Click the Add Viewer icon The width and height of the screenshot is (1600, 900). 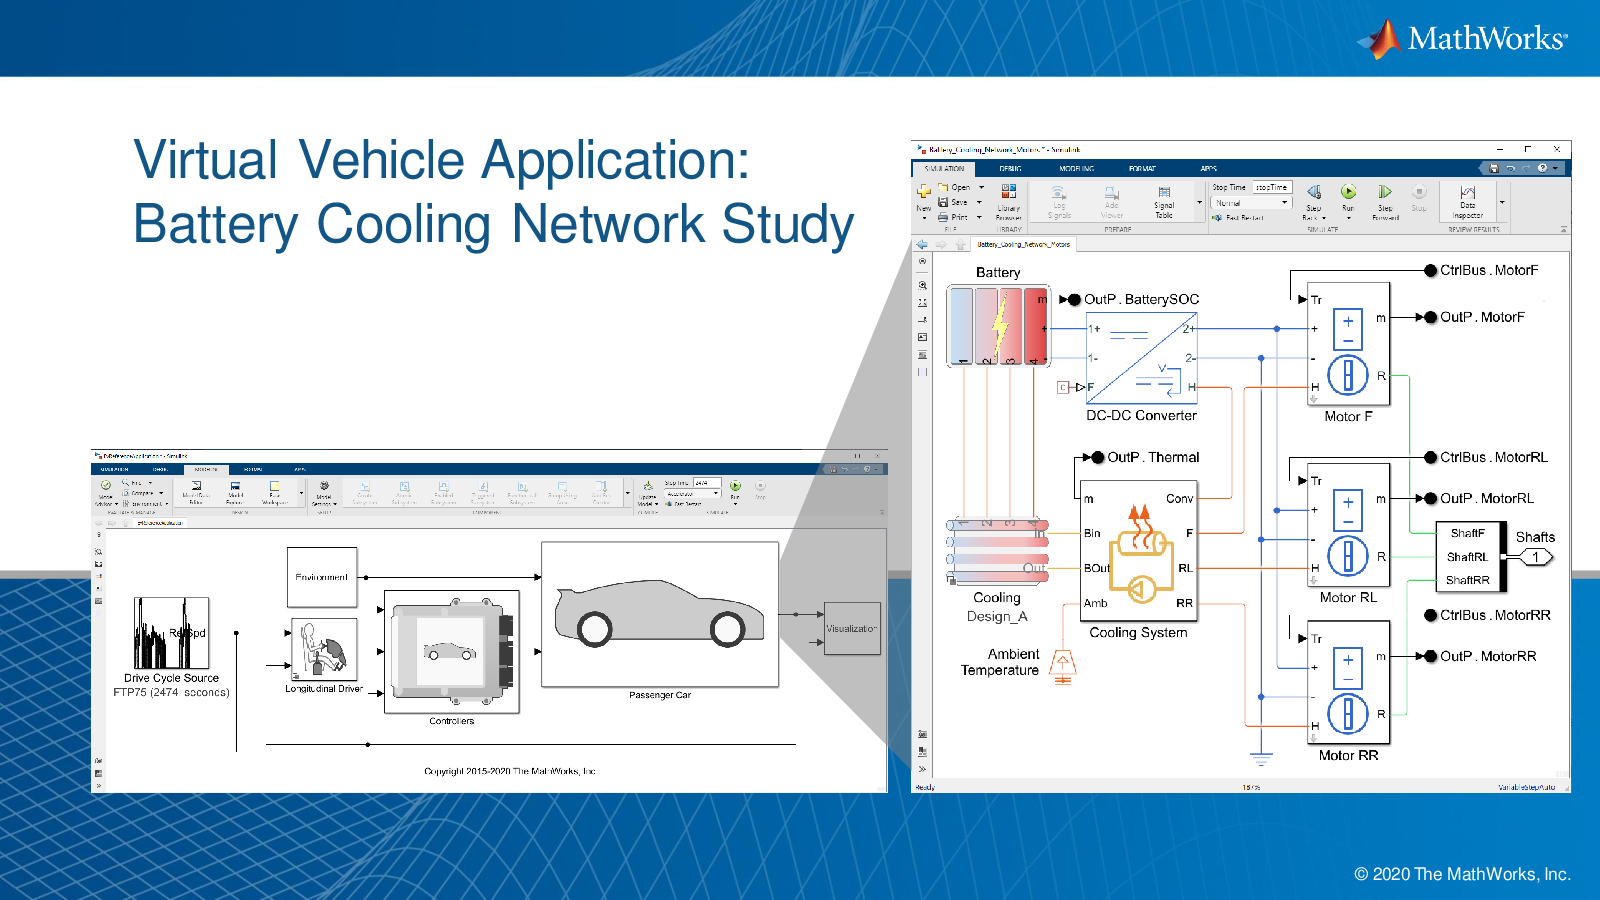[x=1112, y=201]
